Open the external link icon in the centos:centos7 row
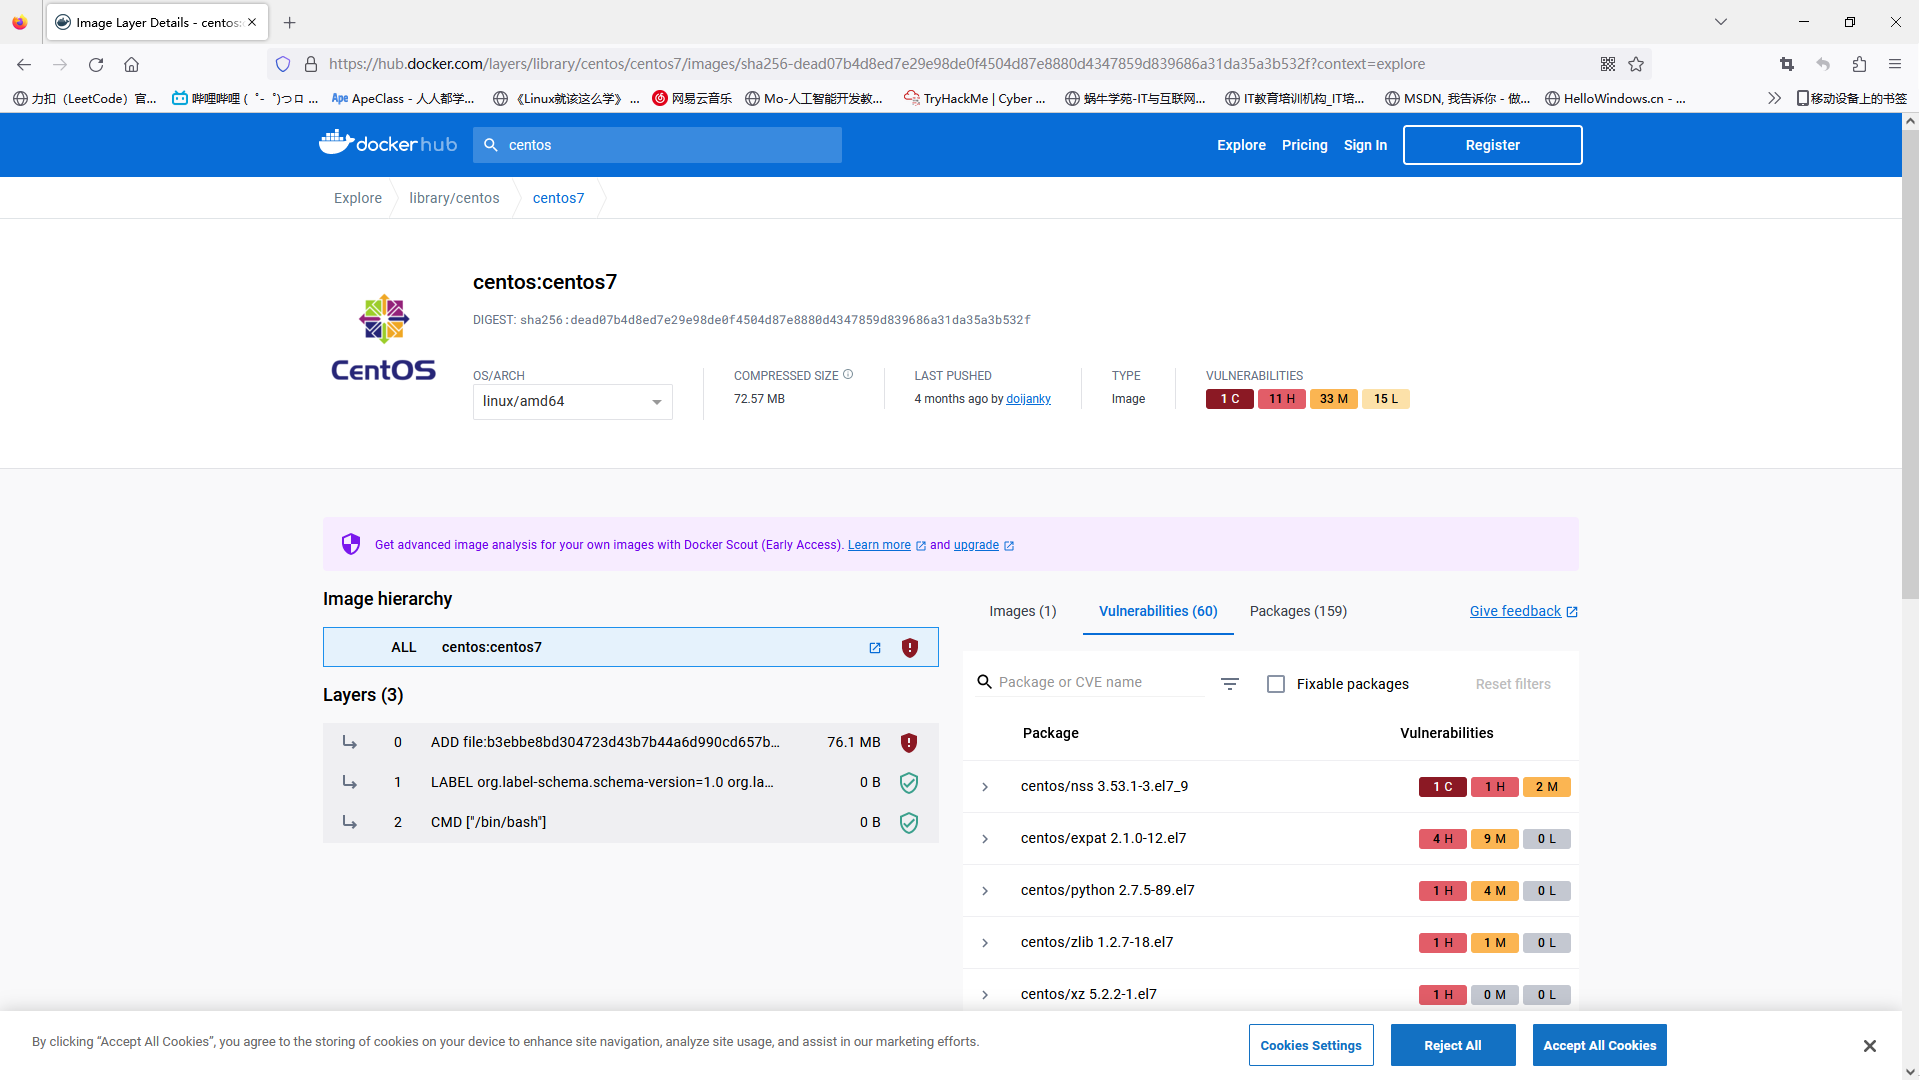The image size is (1920, 1080). 875,648
